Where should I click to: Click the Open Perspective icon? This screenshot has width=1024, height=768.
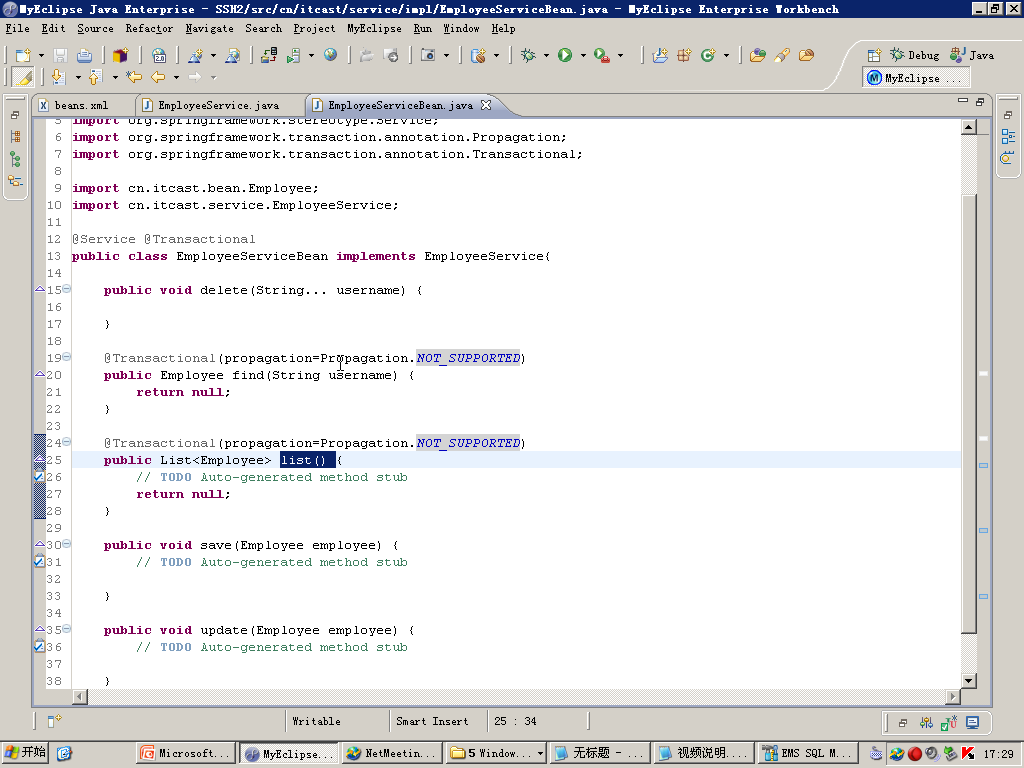click(x=874, y=56)
